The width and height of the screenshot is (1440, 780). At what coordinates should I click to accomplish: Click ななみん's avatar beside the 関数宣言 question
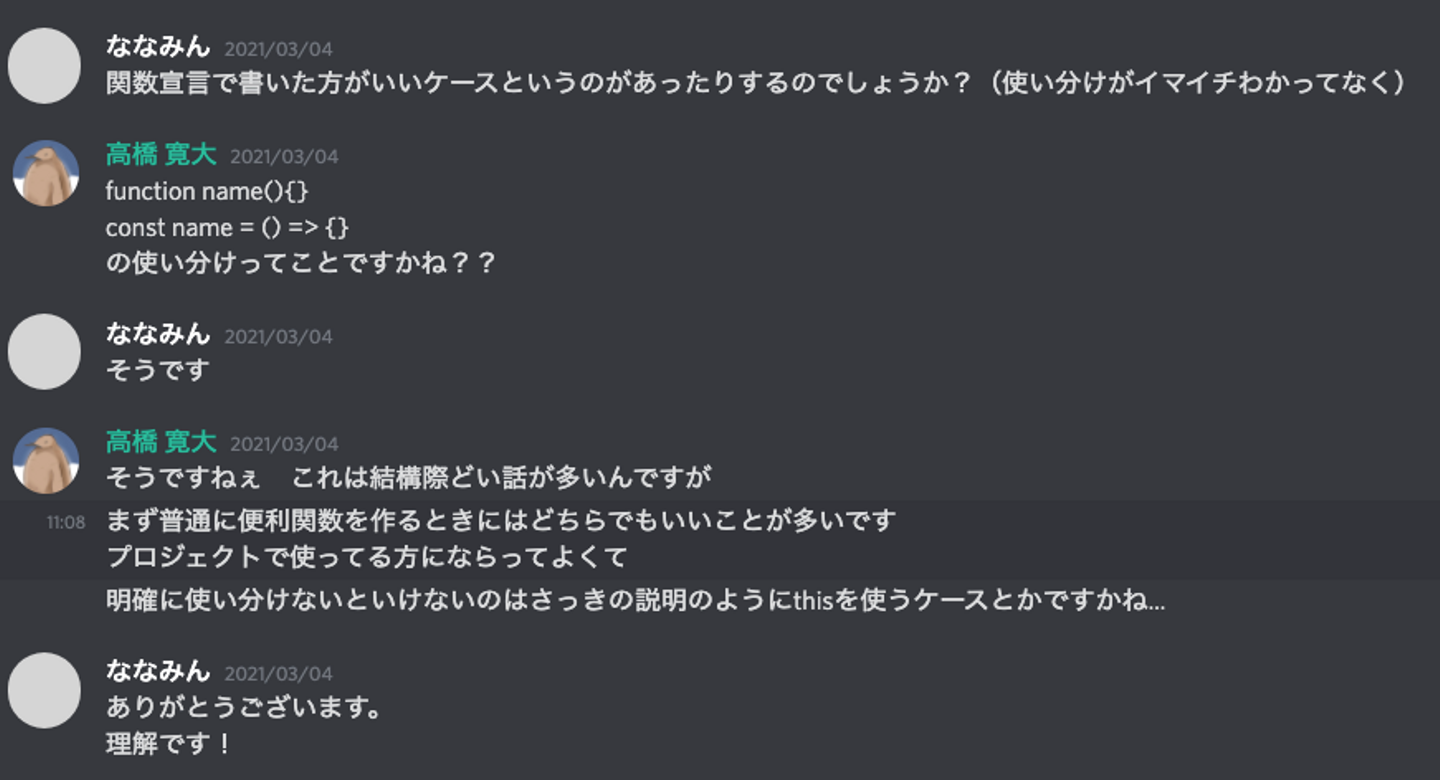44,66
